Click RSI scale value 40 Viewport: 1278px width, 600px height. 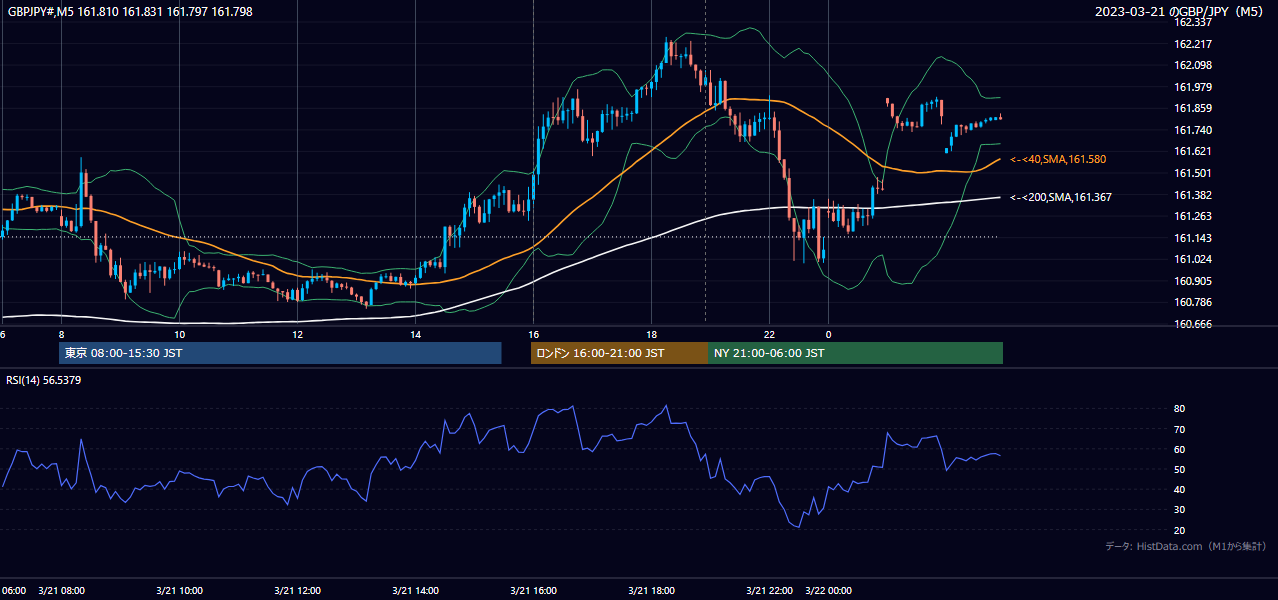(1180, 489)
